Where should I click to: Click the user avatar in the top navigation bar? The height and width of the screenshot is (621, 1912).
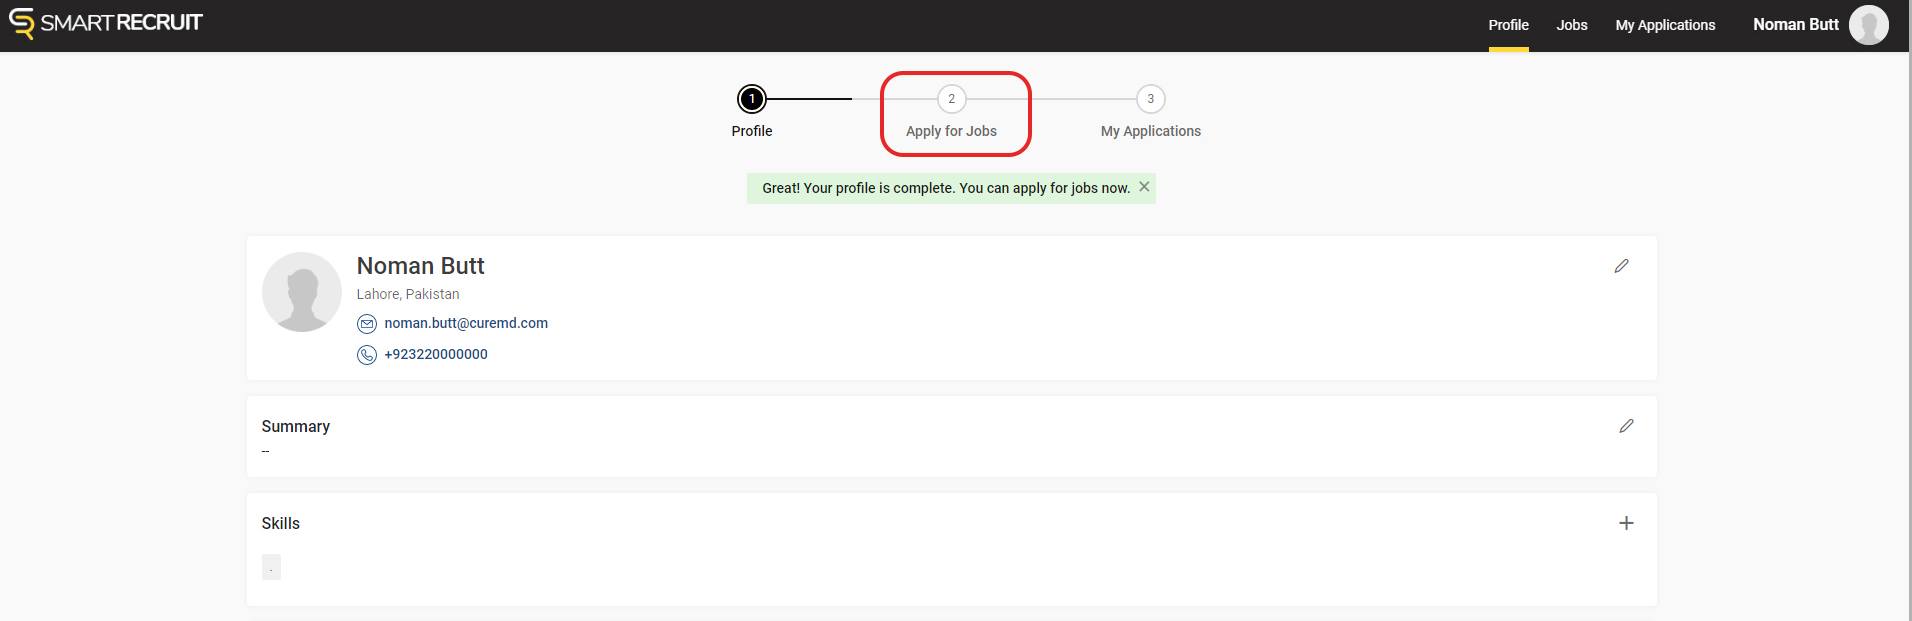1868,25
